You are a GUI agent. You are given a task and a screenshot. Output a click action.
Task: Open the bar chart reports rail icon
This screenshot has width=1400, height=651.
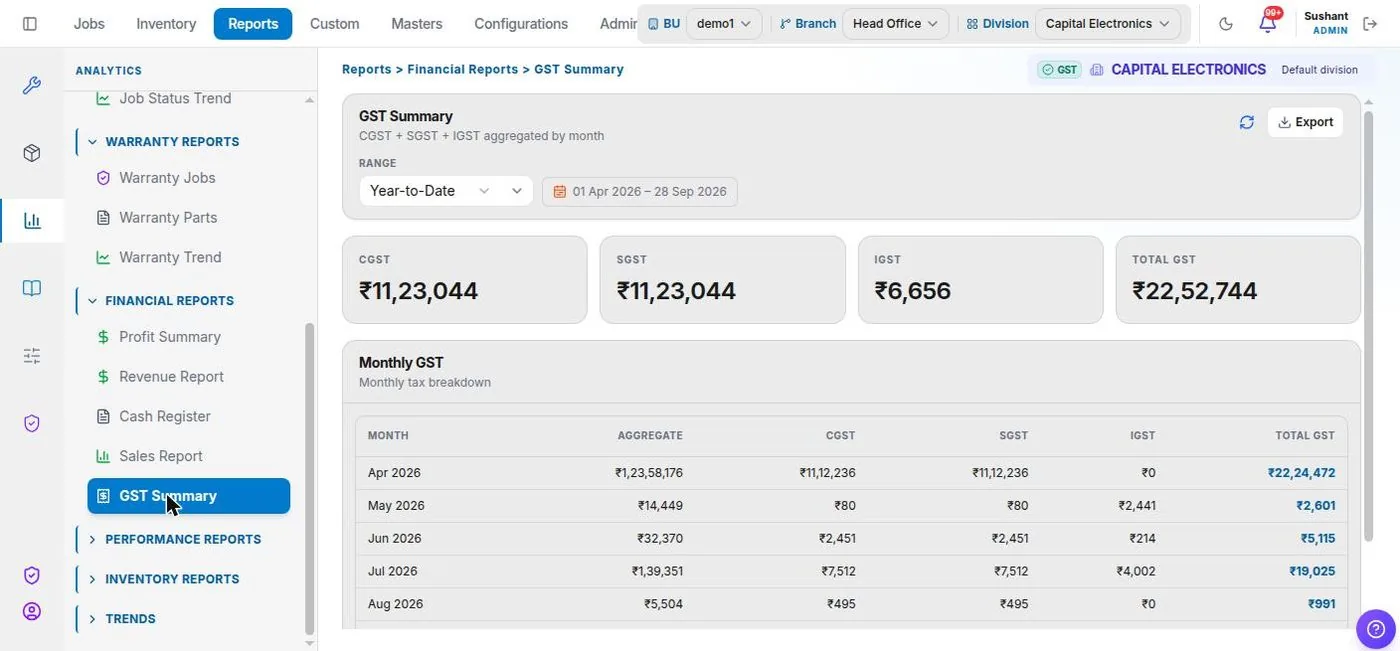click(32, 221)
